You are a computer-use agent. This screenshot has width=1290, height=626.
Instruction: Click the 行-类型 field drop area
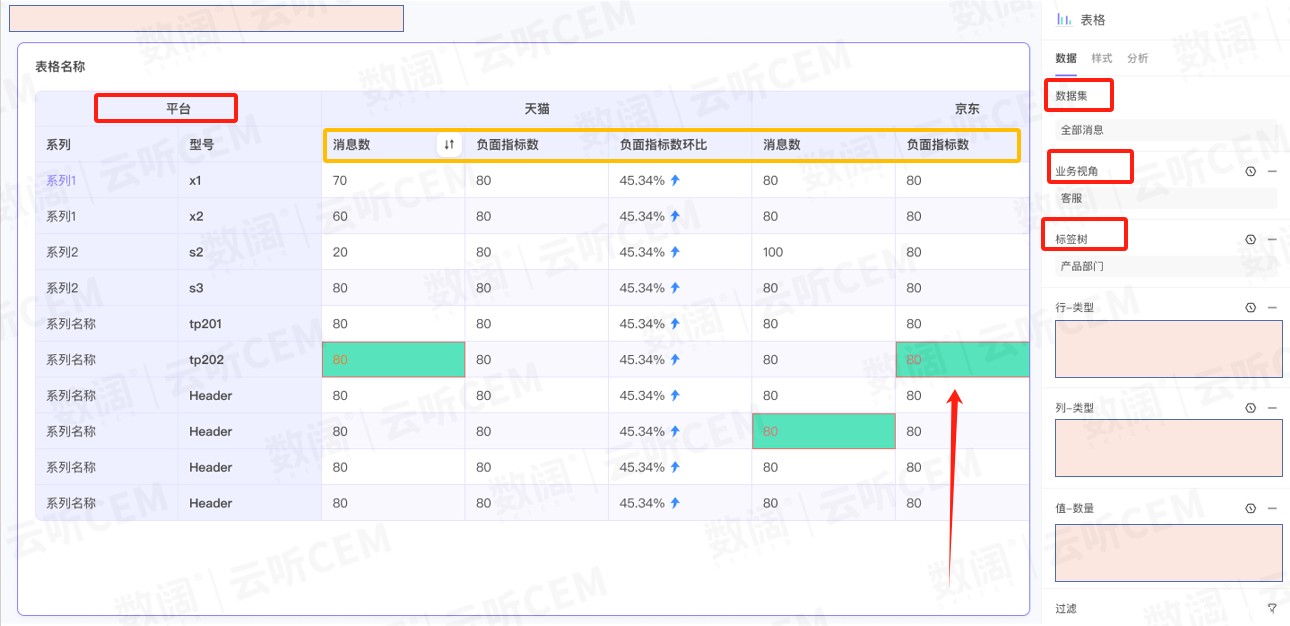coord(1168,349)
